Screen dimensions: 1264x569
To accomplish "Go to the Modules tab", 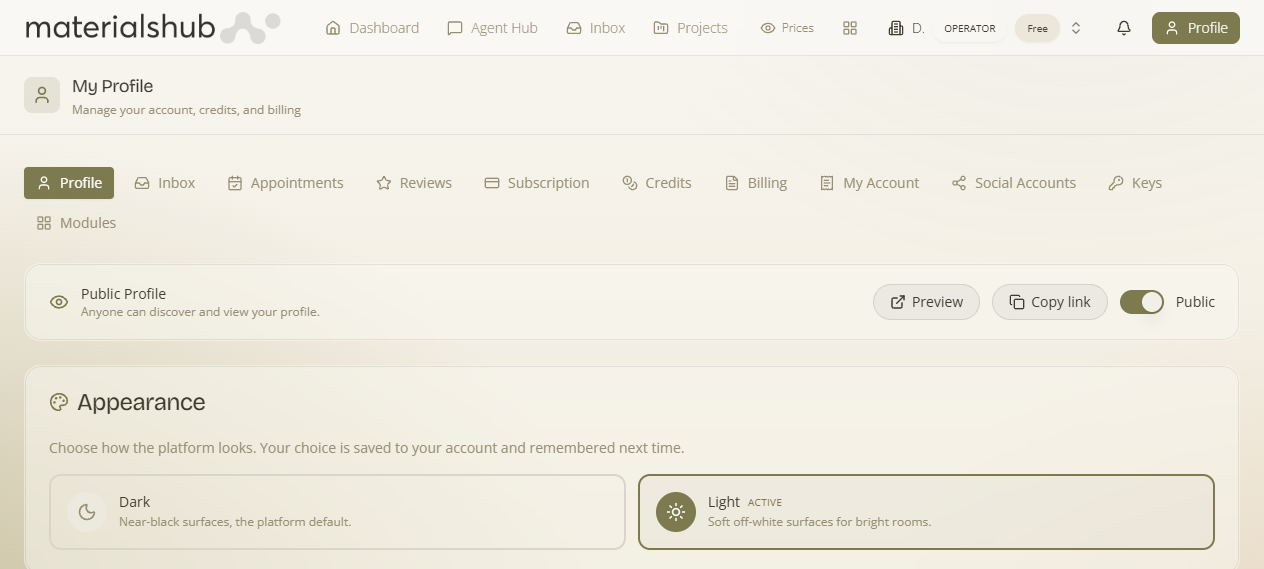I will pos(76,223).
